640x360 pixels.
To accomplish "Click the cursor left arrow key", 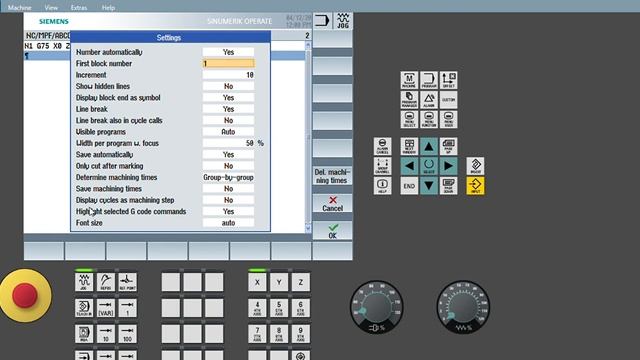I will click(409, 166).
